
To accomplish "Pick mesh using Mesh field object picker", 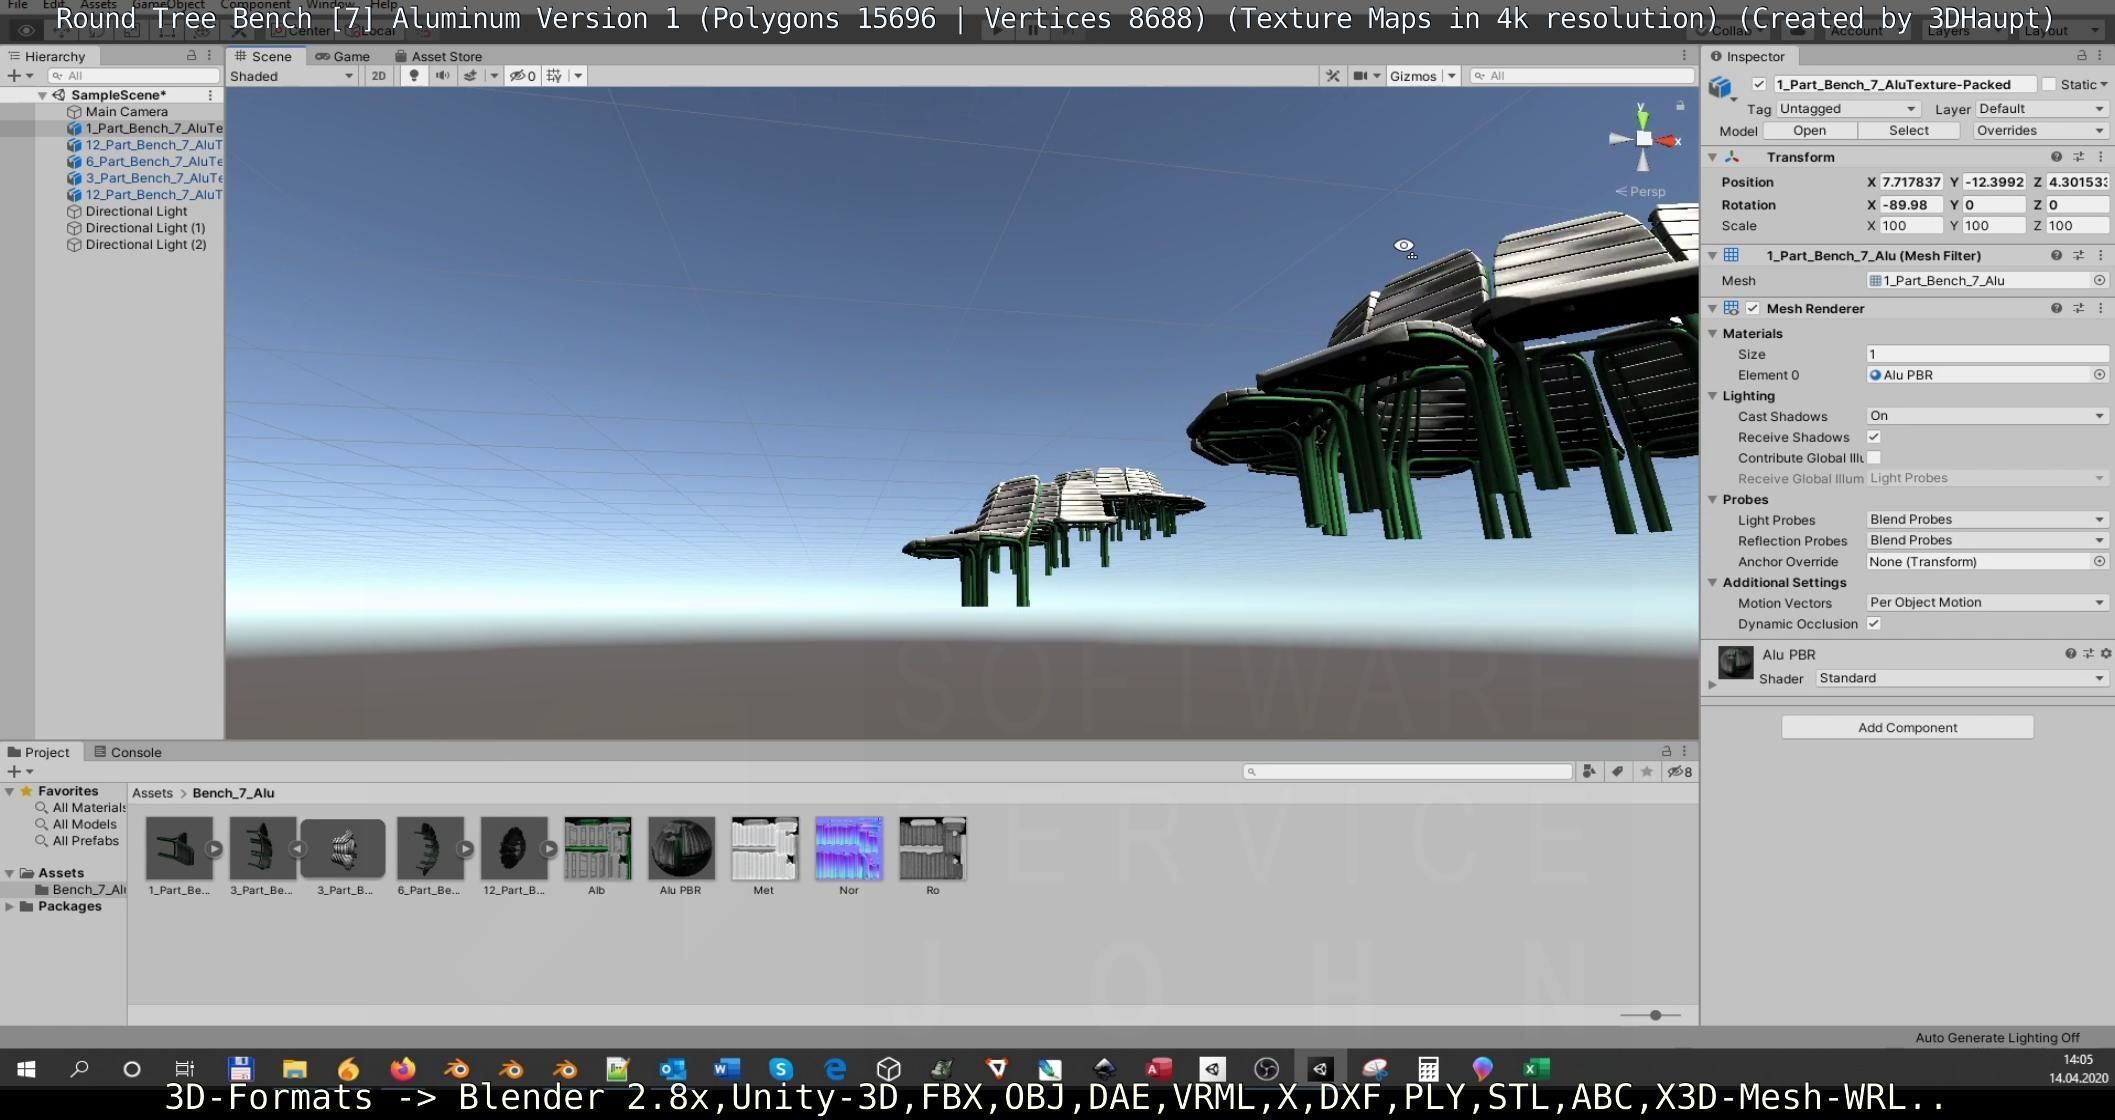I will 2099,281.
